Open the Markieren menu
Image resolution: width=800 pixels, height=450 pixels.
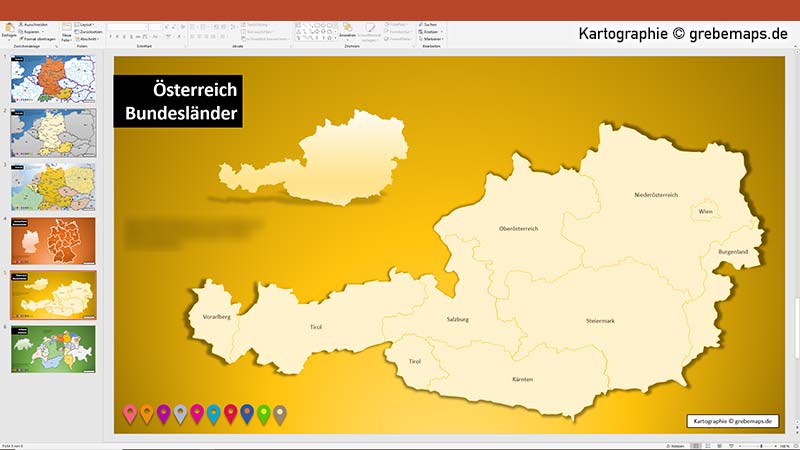pyautogui.click(x=431, y=39)
